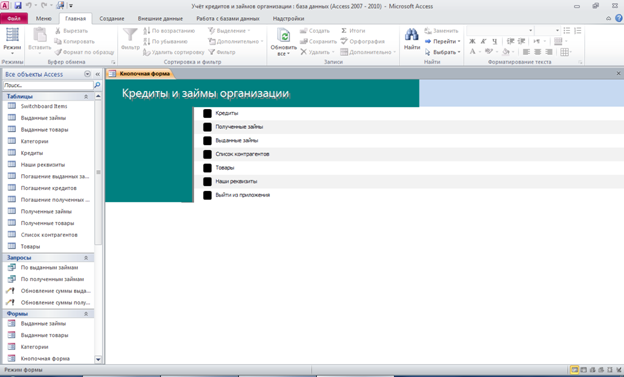Click the Вставить paste icon

pos(39,36)
